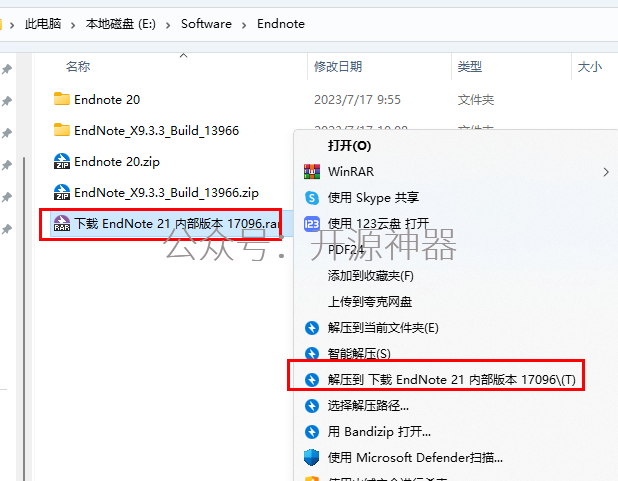Click Bandizip icon next to 解压到当前文件夹
This screenshot has height=481, width=618.
click(x=312, y=328)
